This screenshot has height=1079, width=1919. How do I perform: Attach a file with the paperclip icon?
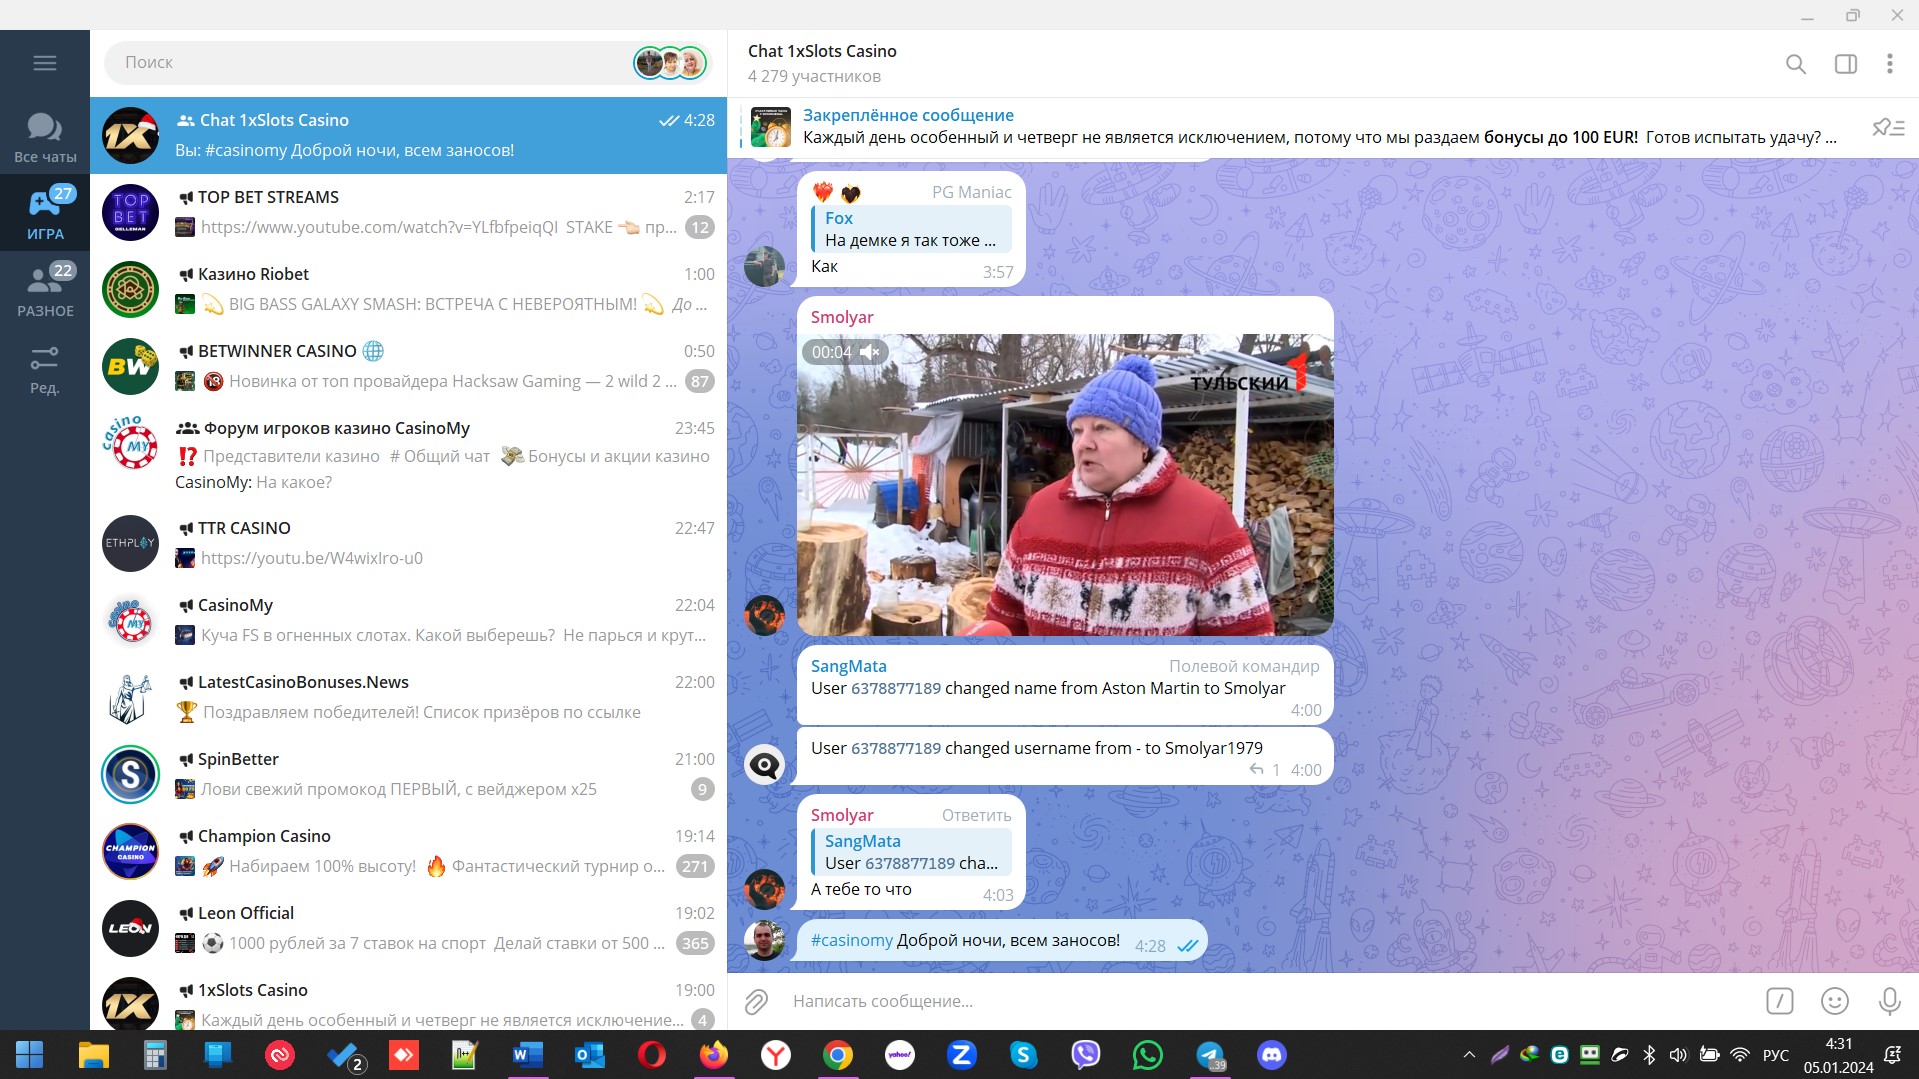(756, 1001)
